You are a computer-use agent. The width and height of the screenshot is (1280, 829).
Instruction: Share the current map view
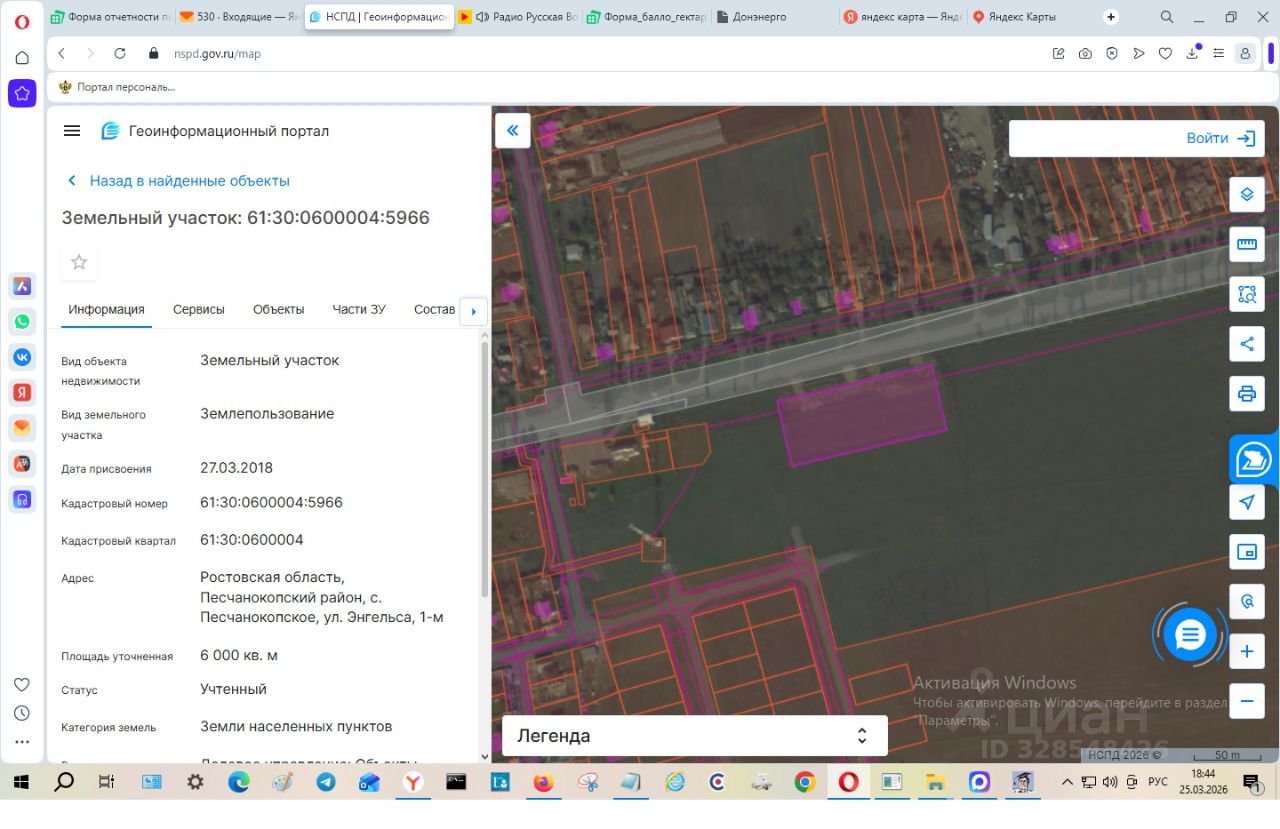point(1246,344)
